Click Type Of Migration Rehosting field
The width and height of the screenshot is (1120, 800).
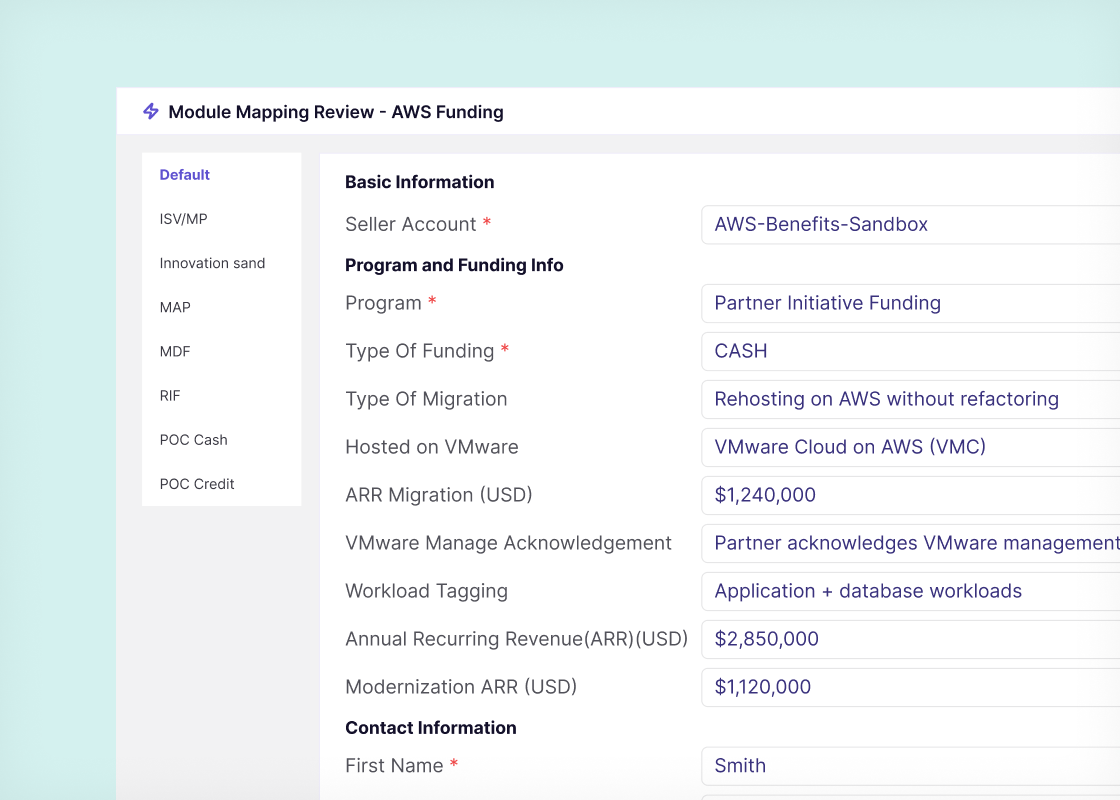[x=911, y=399]
